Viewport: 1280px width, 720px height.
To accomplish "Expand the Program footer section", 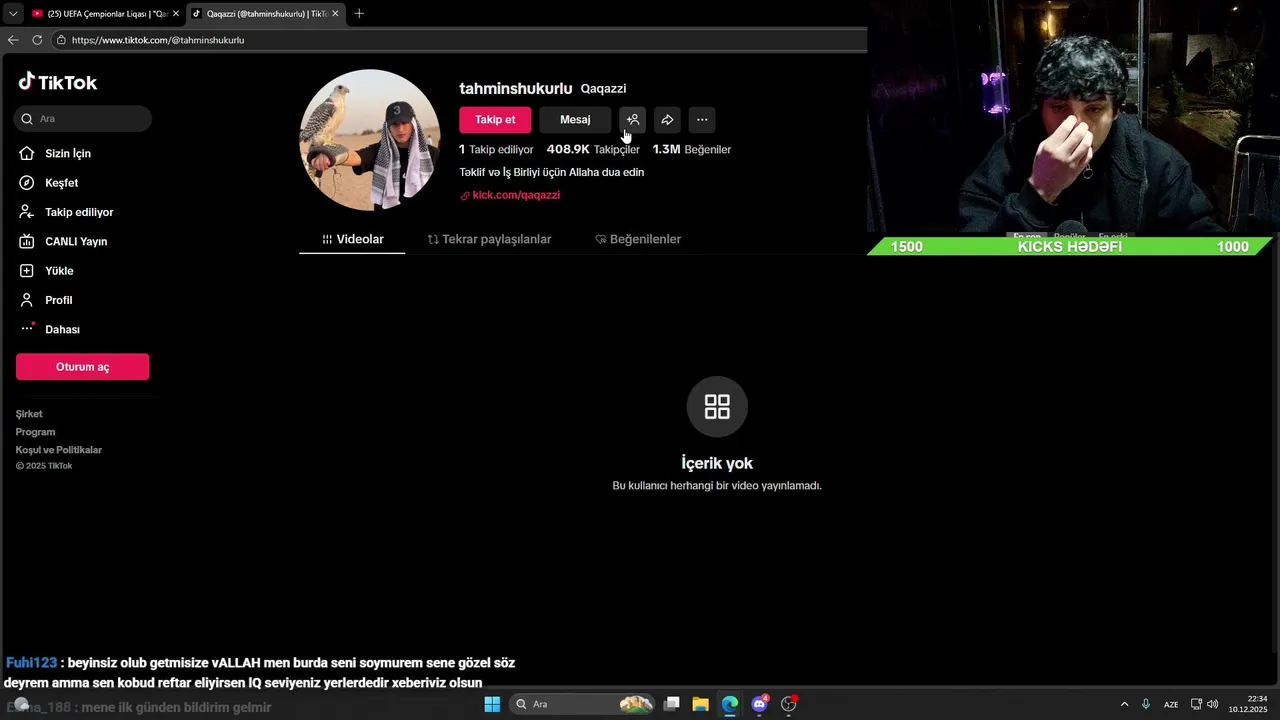I will [35, 432].
